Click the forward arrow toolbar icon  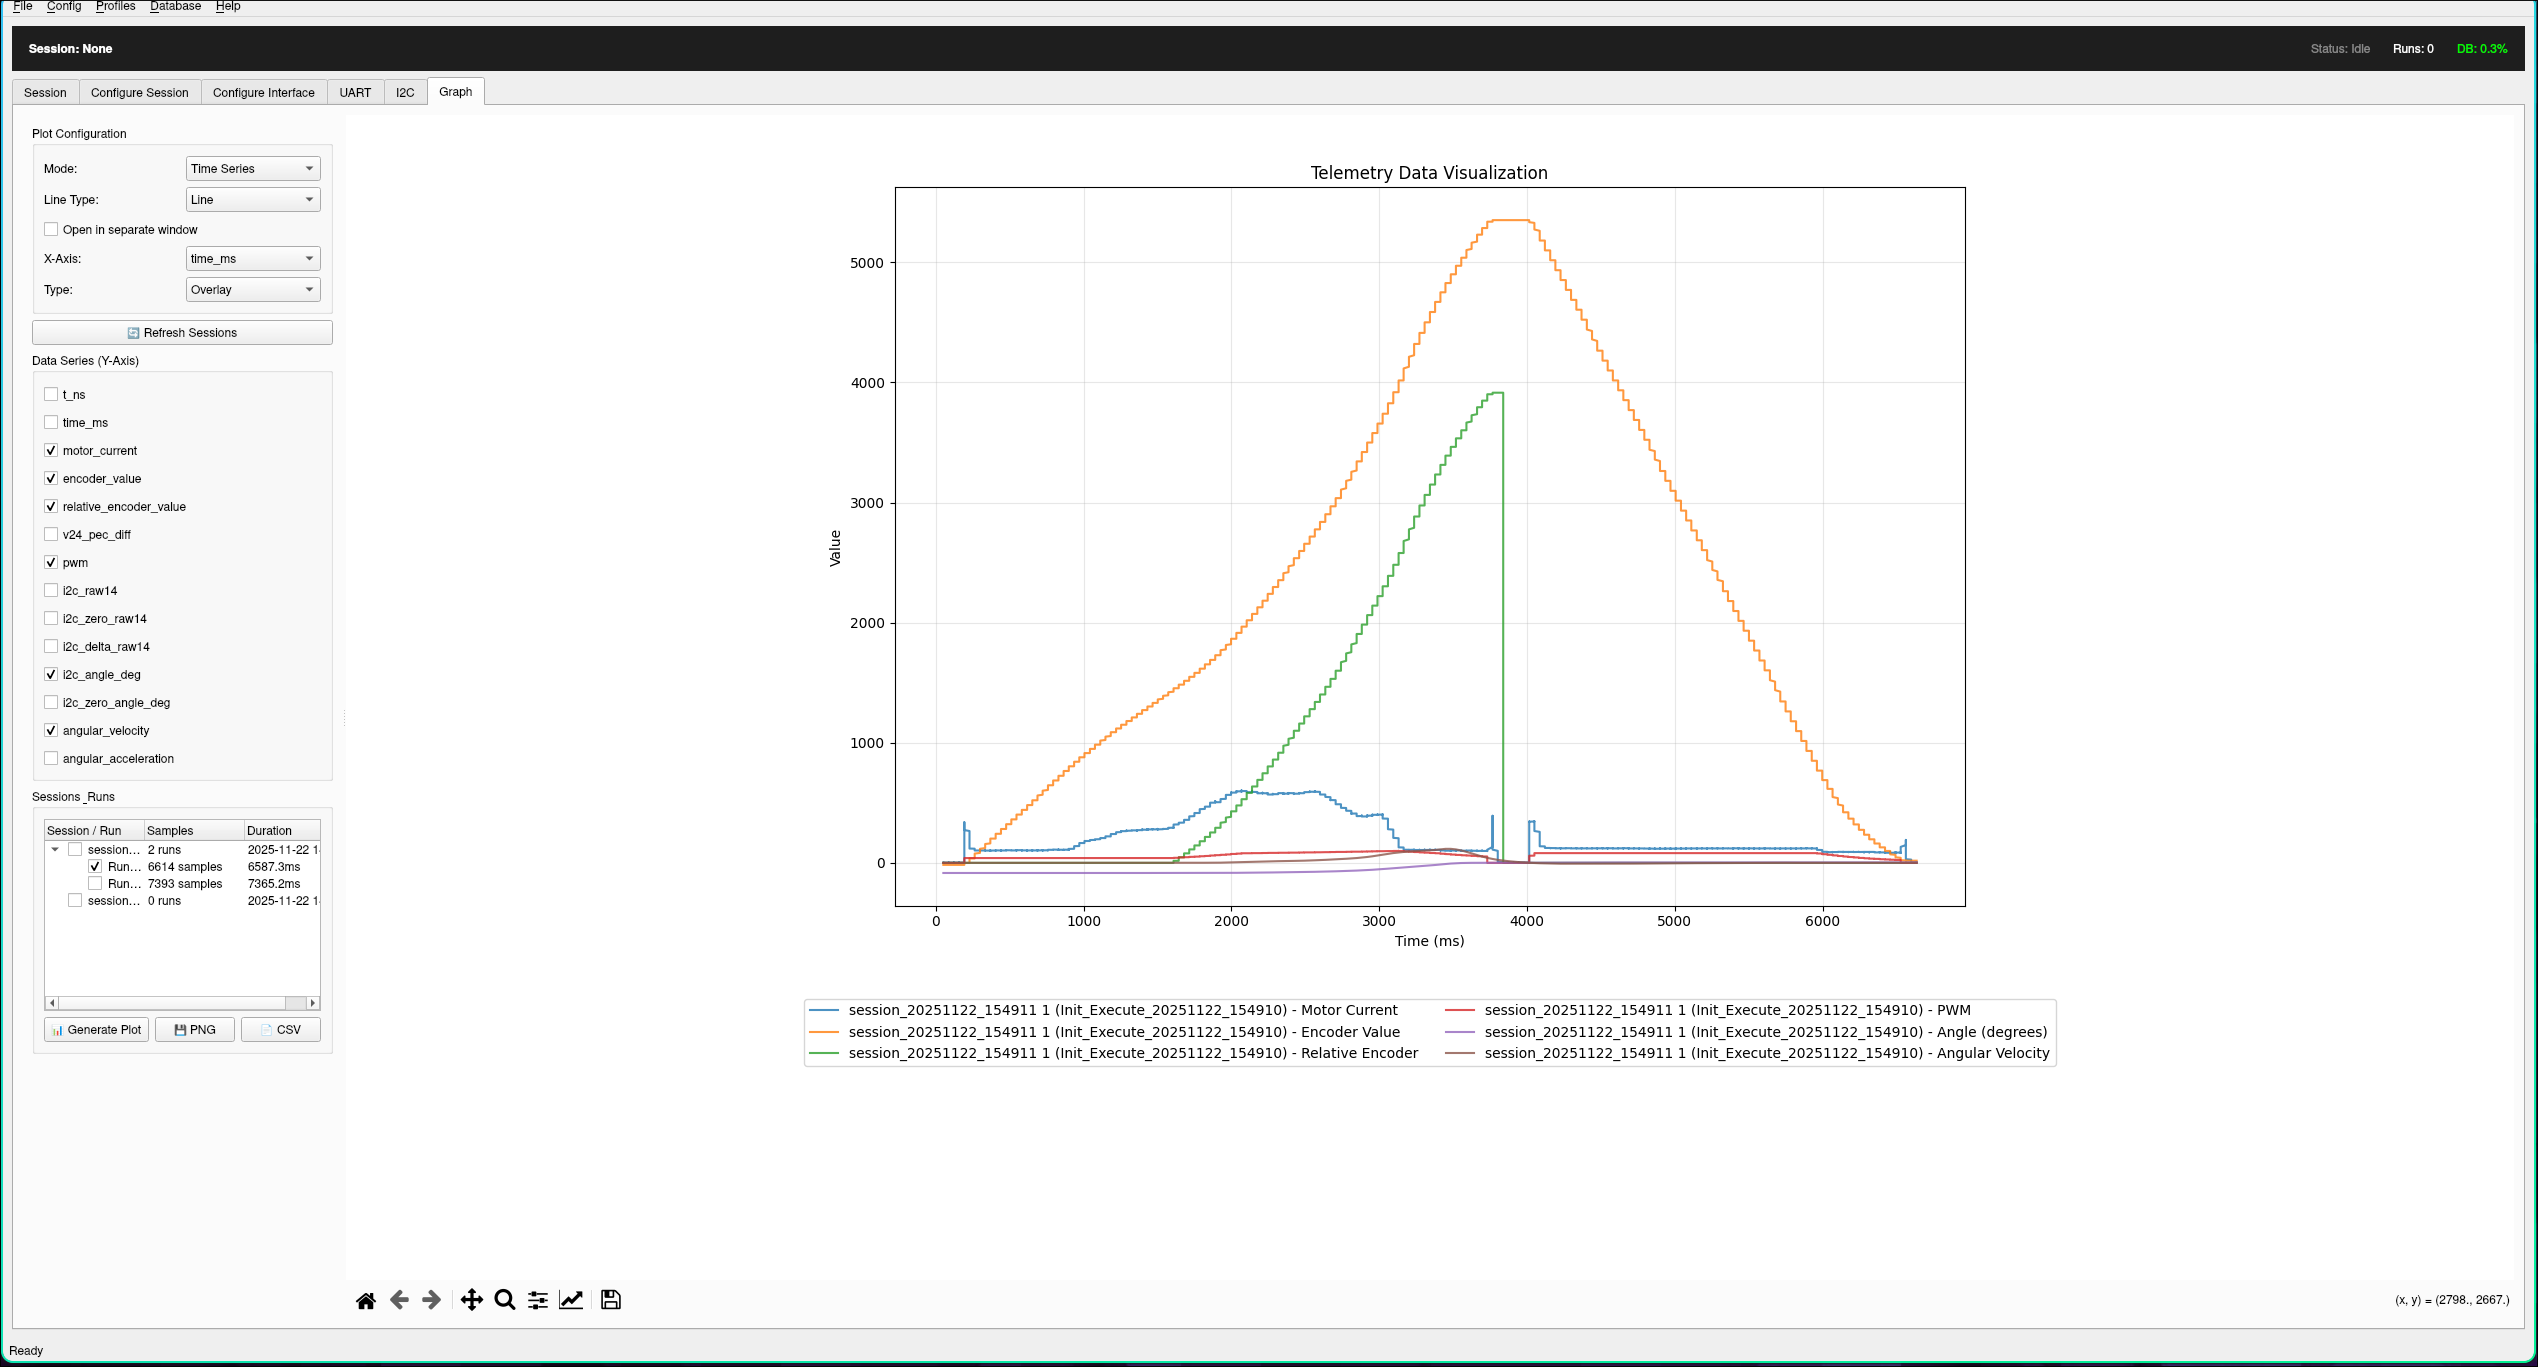tap(432, 1300)
